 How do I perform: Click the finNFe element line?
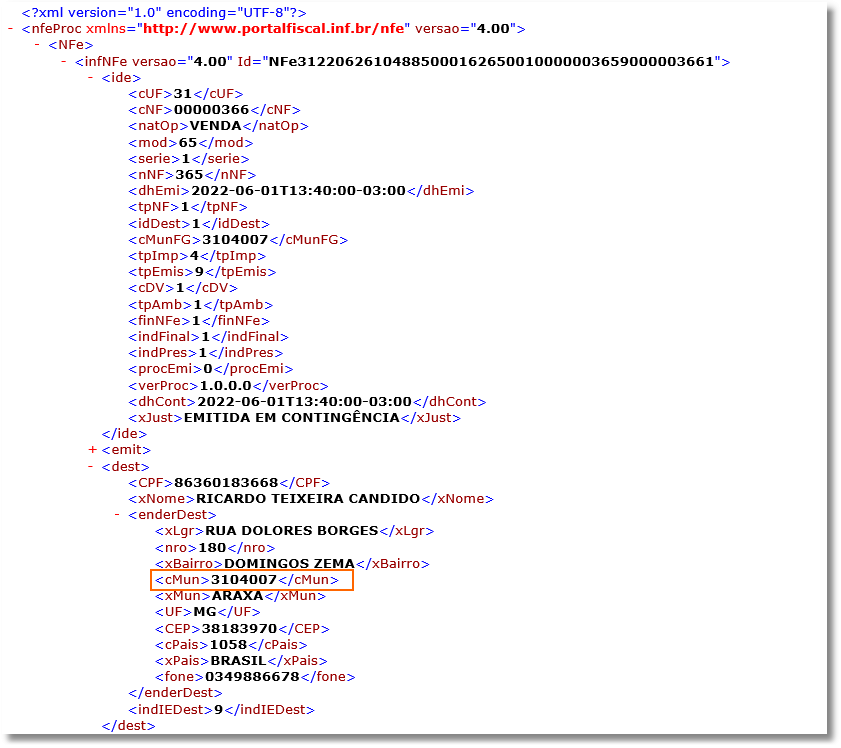click(x=199, y=321)
